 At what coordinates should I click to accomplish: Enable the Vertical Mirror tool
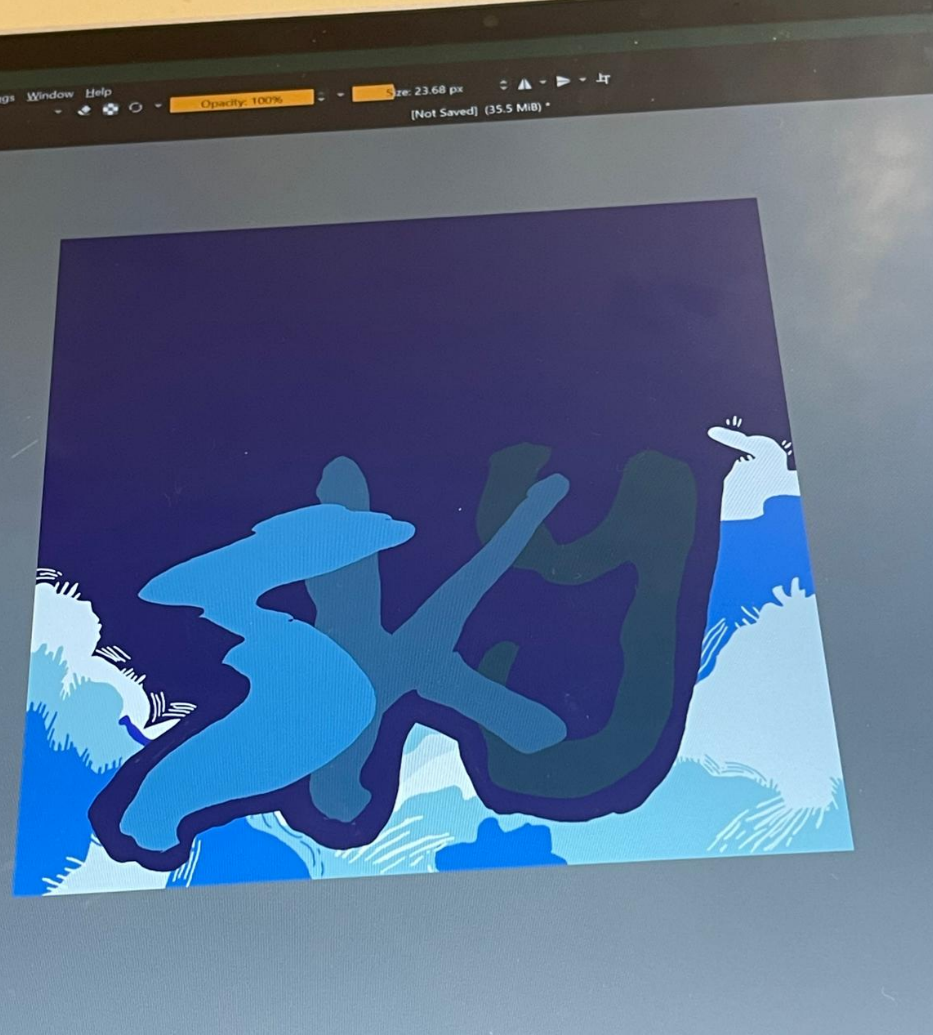pyautogui.click(x=563, y=81)
